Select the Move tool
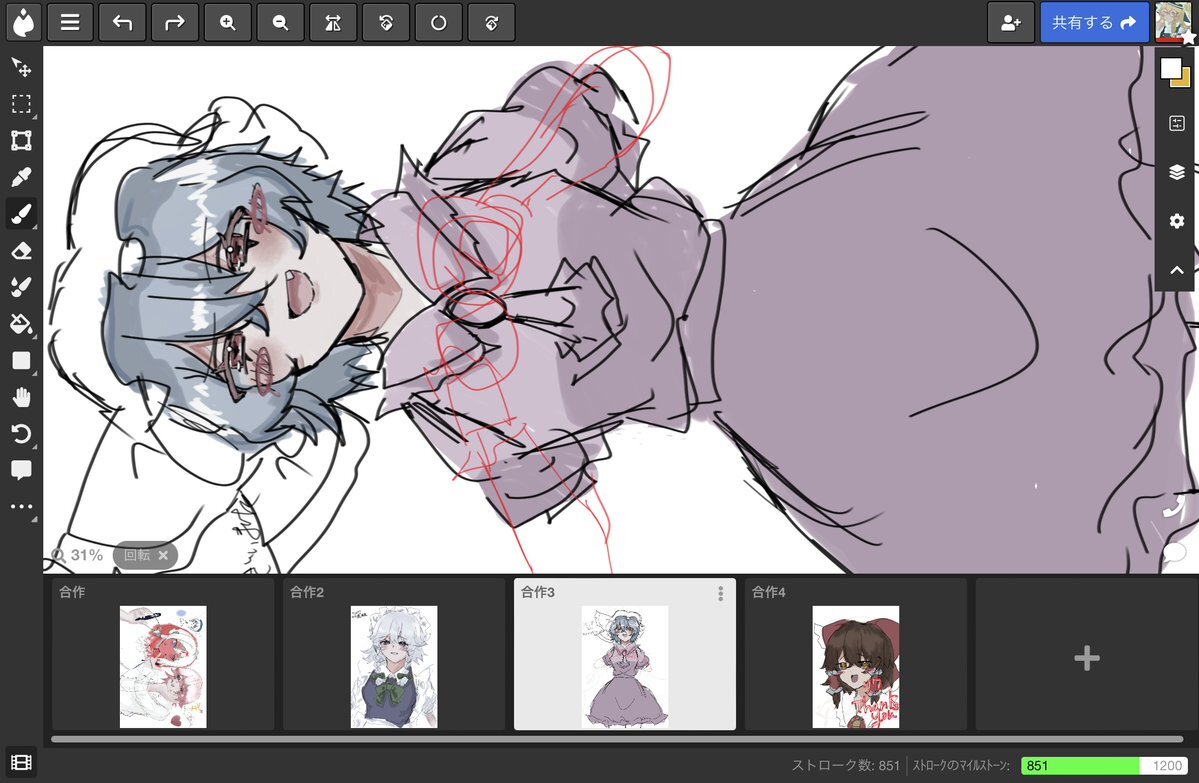The image size is (1199, 783). [21, 67]
